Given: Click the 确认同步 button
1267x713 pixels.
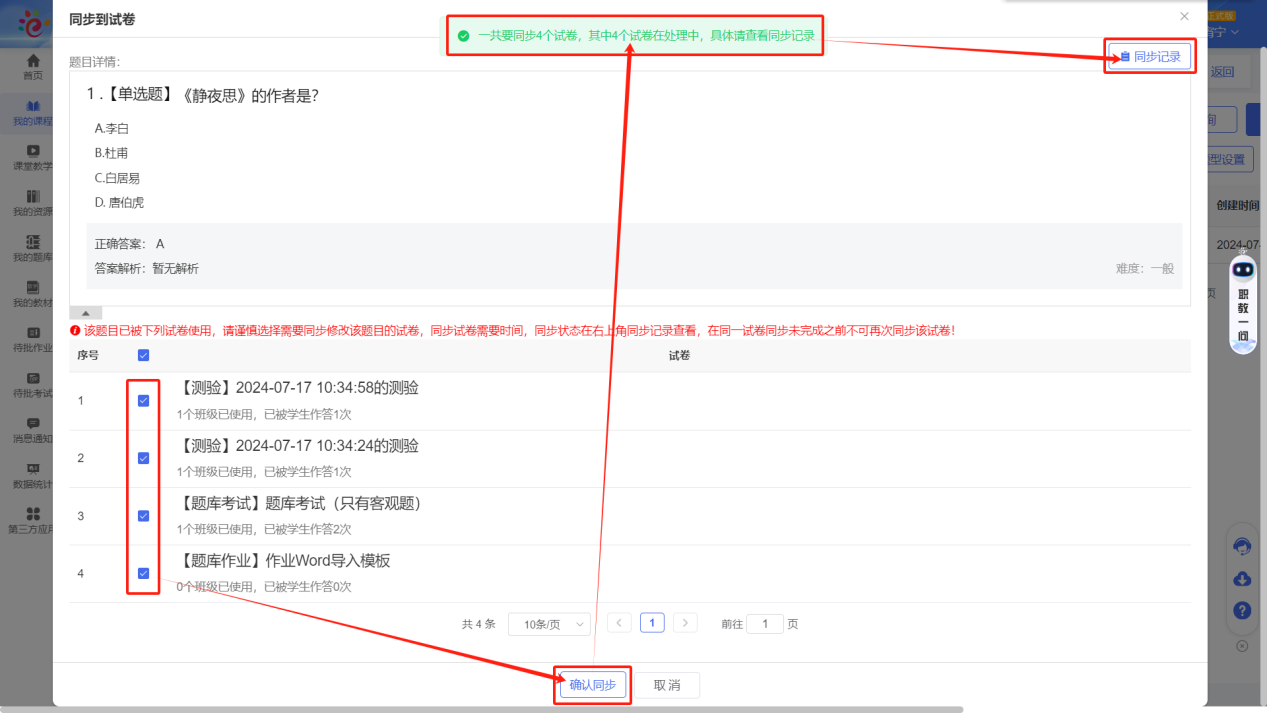Looking at the screenshot, I should [593, 685].
